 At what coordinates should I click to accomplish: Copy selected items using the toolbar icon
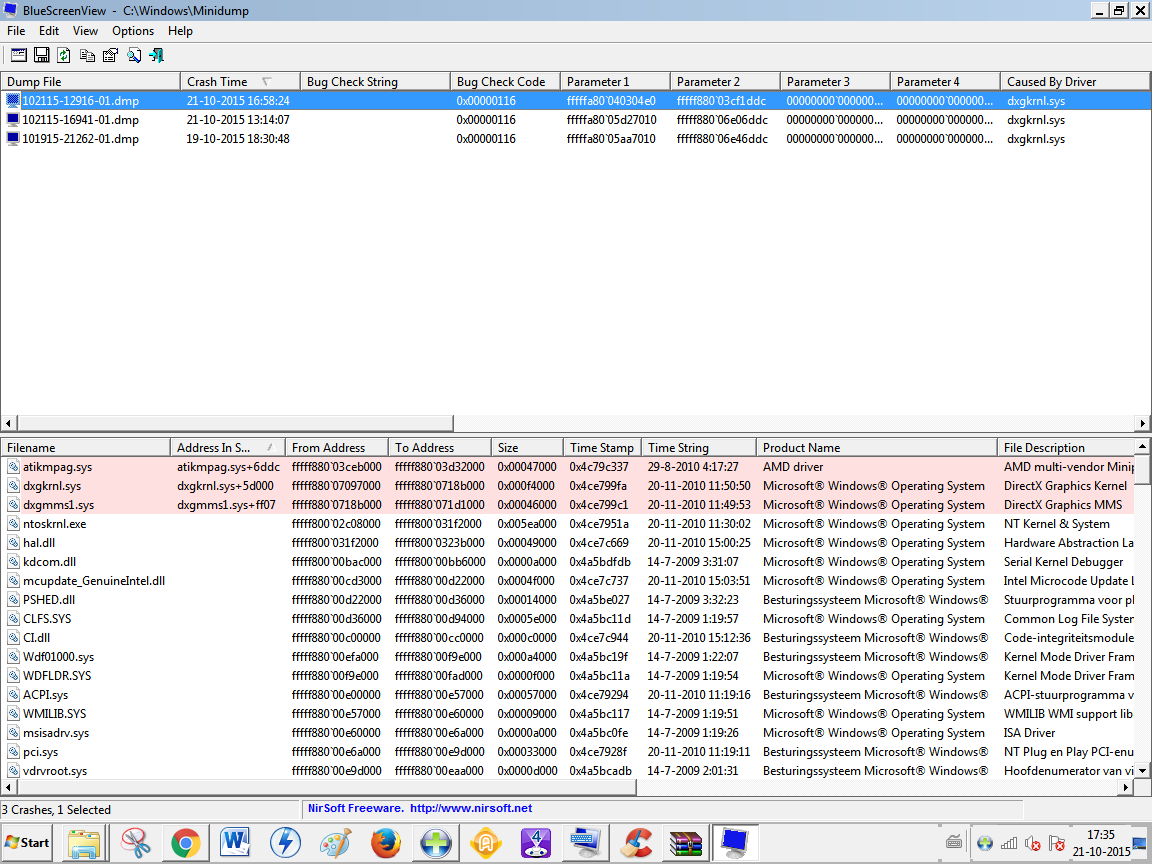point(87,55)
